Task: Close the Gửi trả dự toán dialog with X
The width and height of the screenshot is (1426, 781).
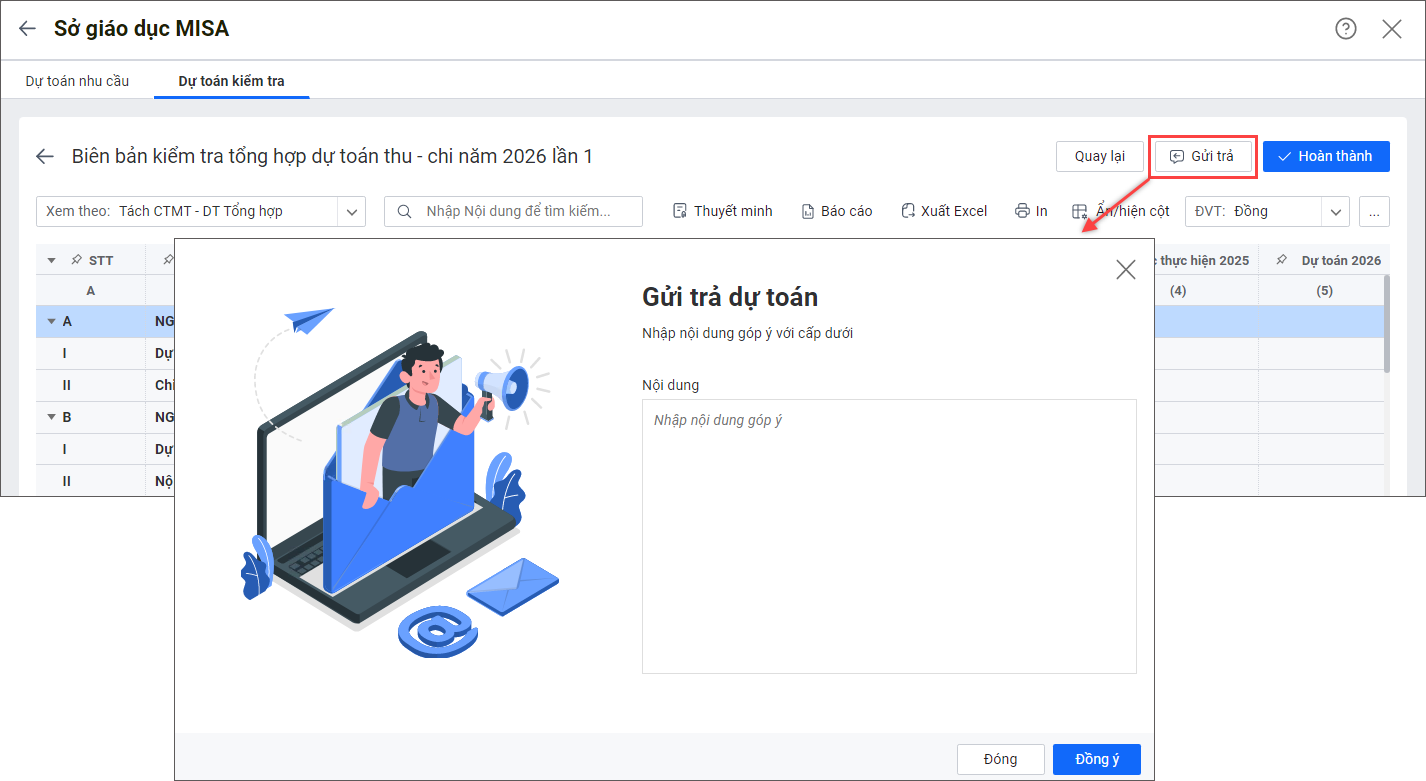Action: pos(1126,269)
